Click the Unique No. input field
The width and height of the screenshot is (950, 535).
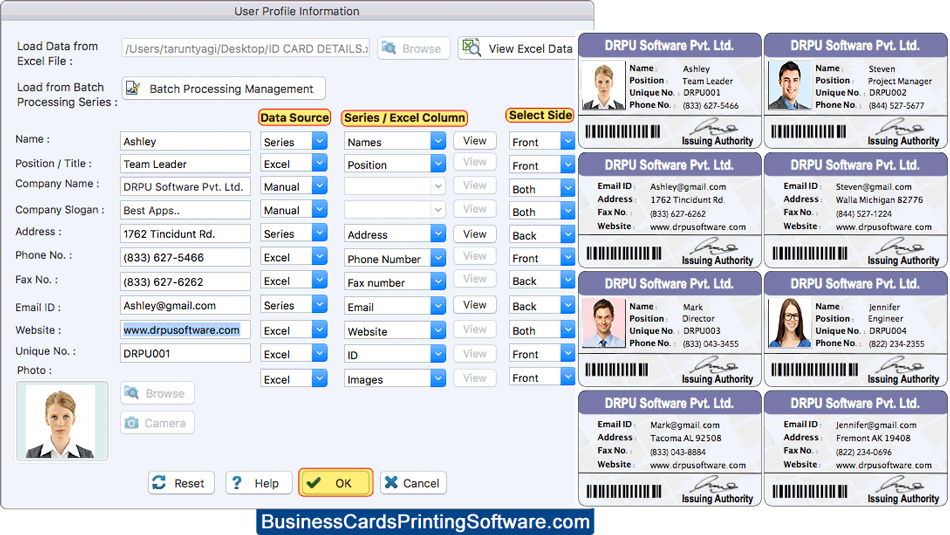coord(185,353)
